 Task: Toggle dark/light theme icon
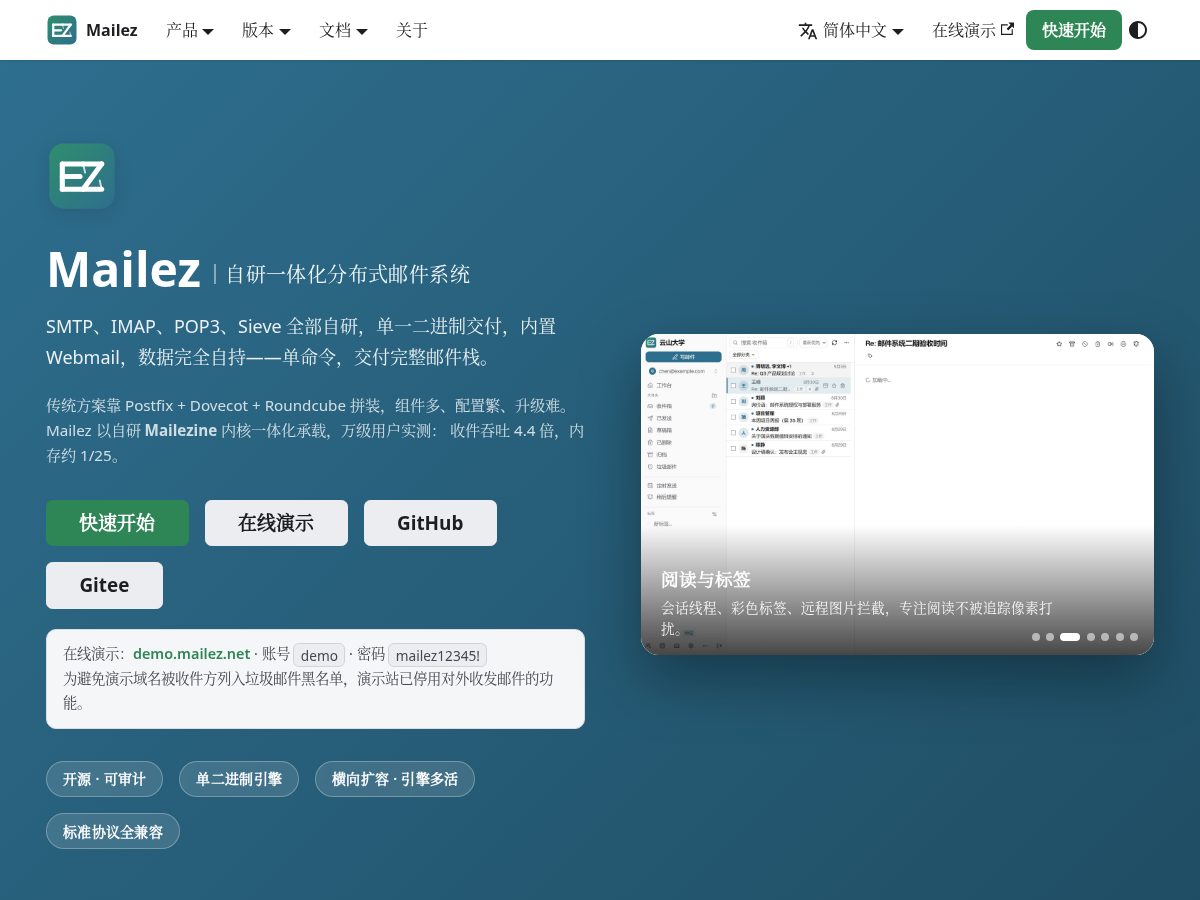[1138, 30]
